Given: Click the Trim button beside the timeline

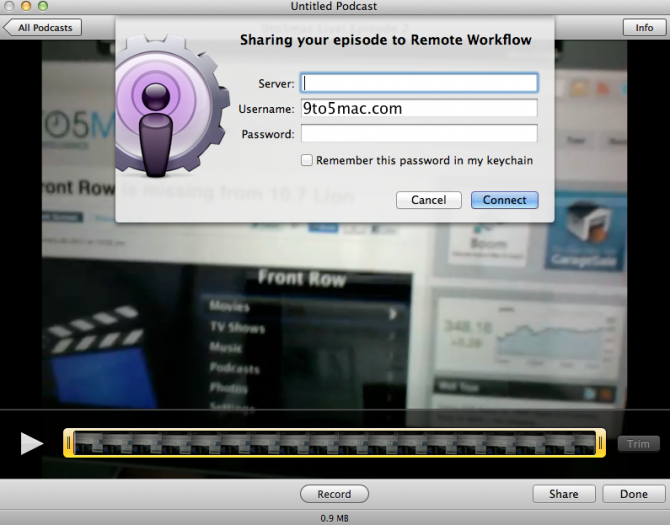Looking at the screenshot, I should (x=638, y=444).
